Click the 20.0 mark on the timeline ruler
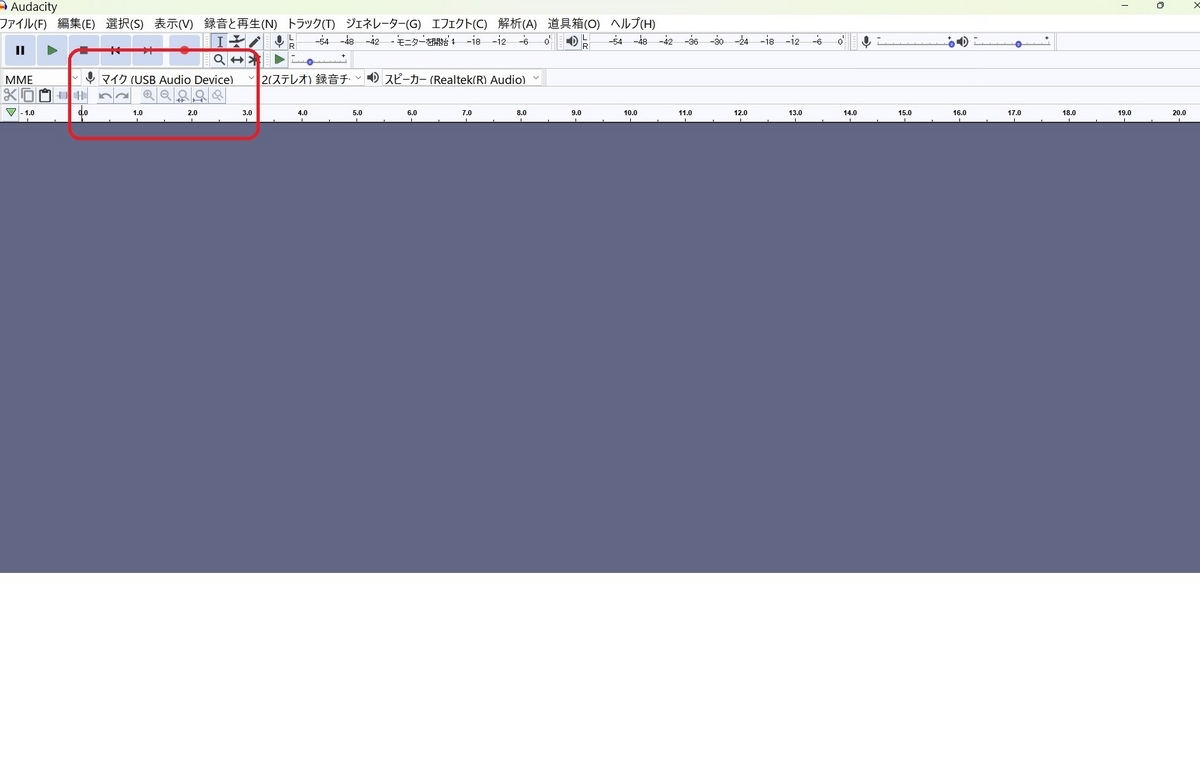The image size is (1200, 776). (x=1179, y=113)
